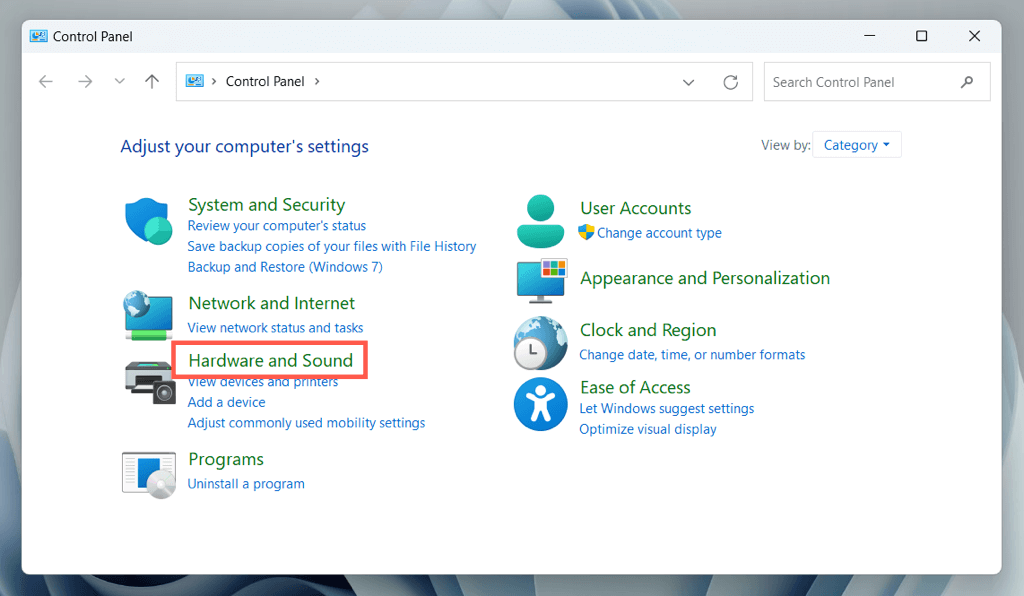Focus the Search Control Panel field
The height and width of the screenshot is (596, 1024).
point(877,82)
